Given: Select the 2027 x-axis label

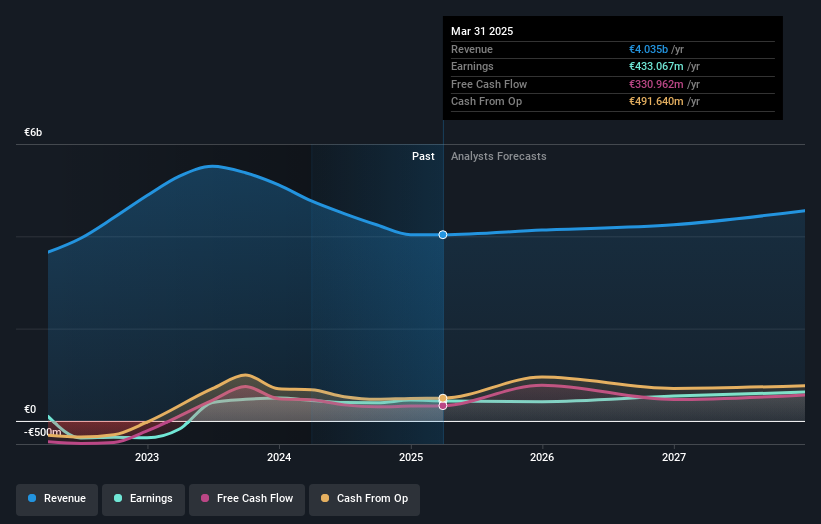Looking at the screenshot, I should pos(674,457).
